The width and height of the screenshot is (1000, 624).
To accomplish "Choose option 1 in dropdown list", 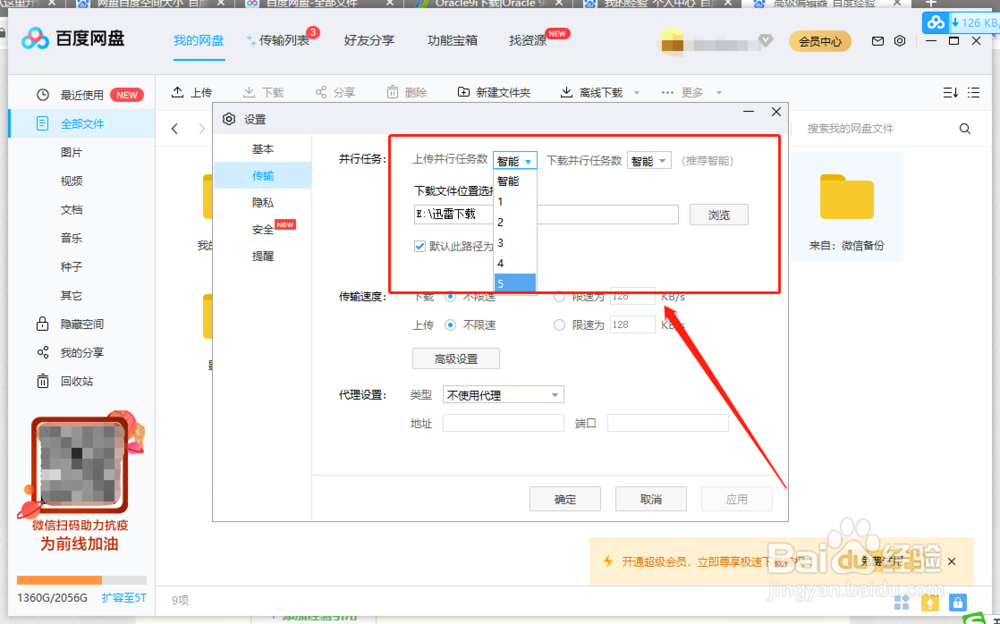I will [x=515, y=202].
